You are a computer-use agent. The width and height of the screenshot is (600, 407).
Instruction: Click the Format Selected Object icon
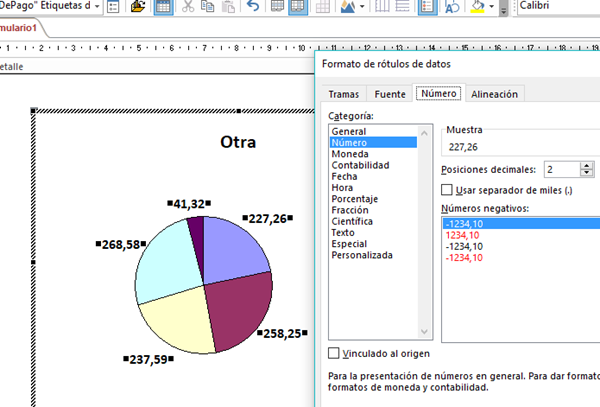pos(113,7)
